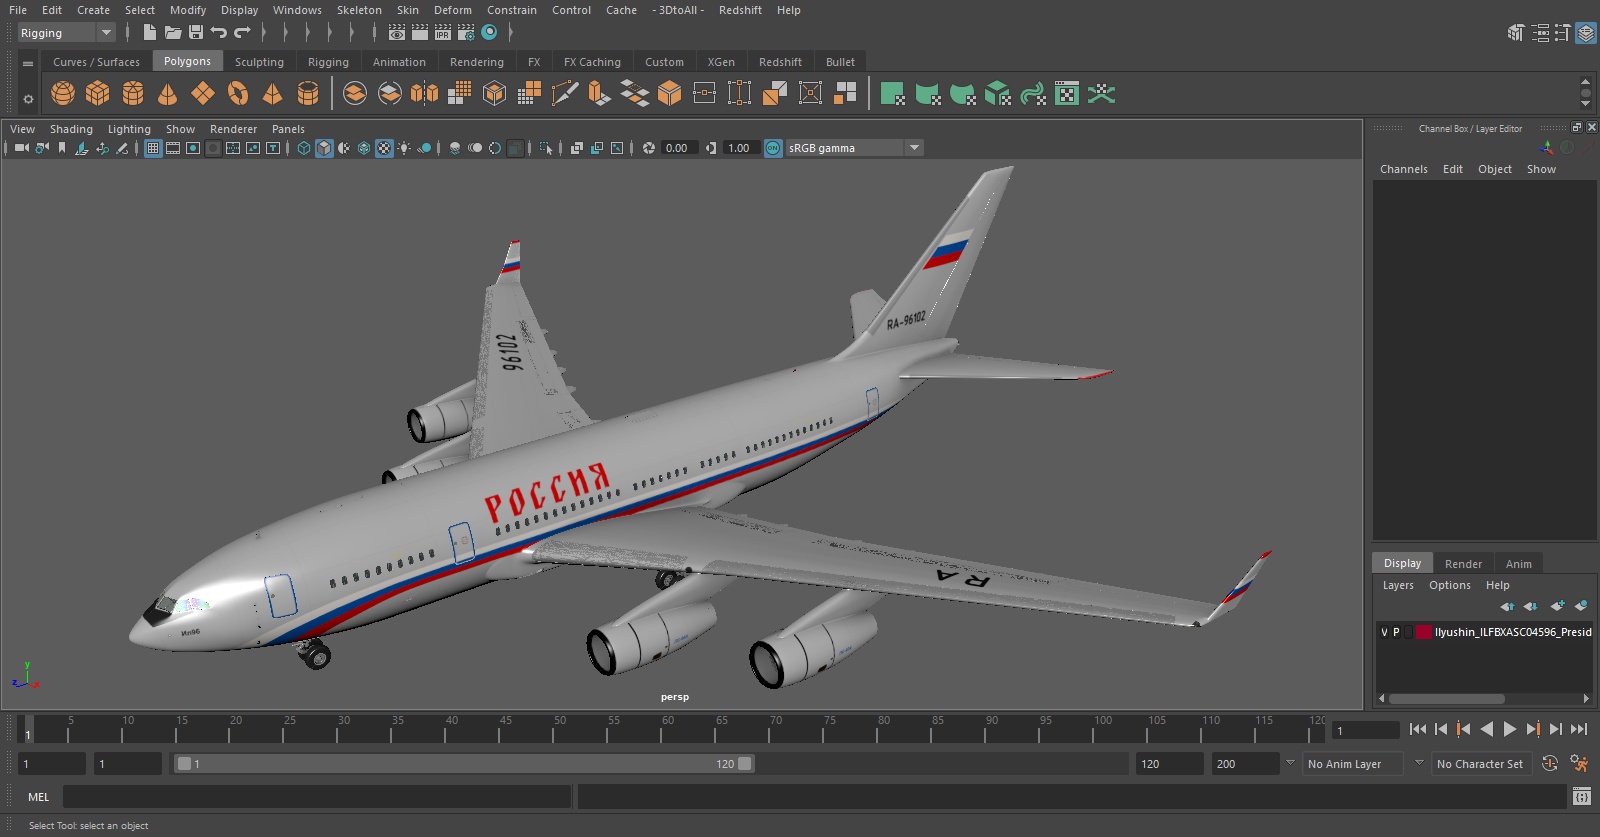Toggle resolution gate in viewport toolbar
1600x837 pixels.
(x=193, y=148)
